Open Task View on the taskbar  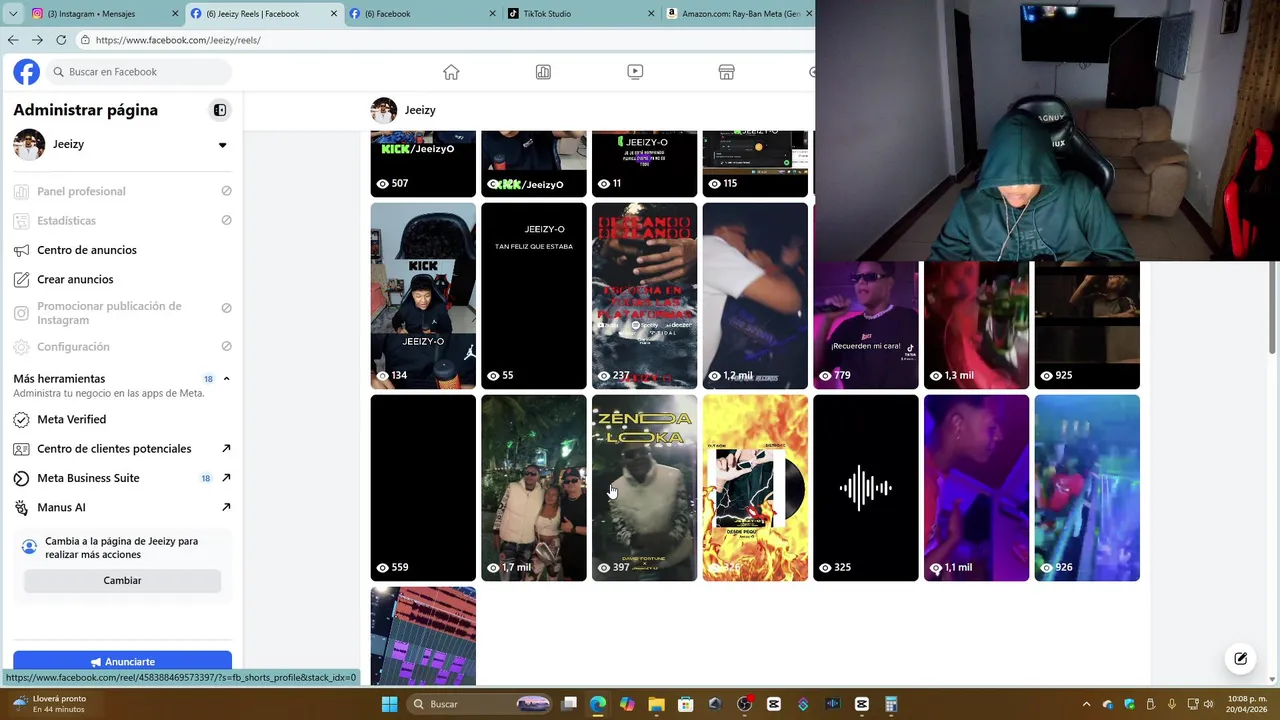click(569, 704)
